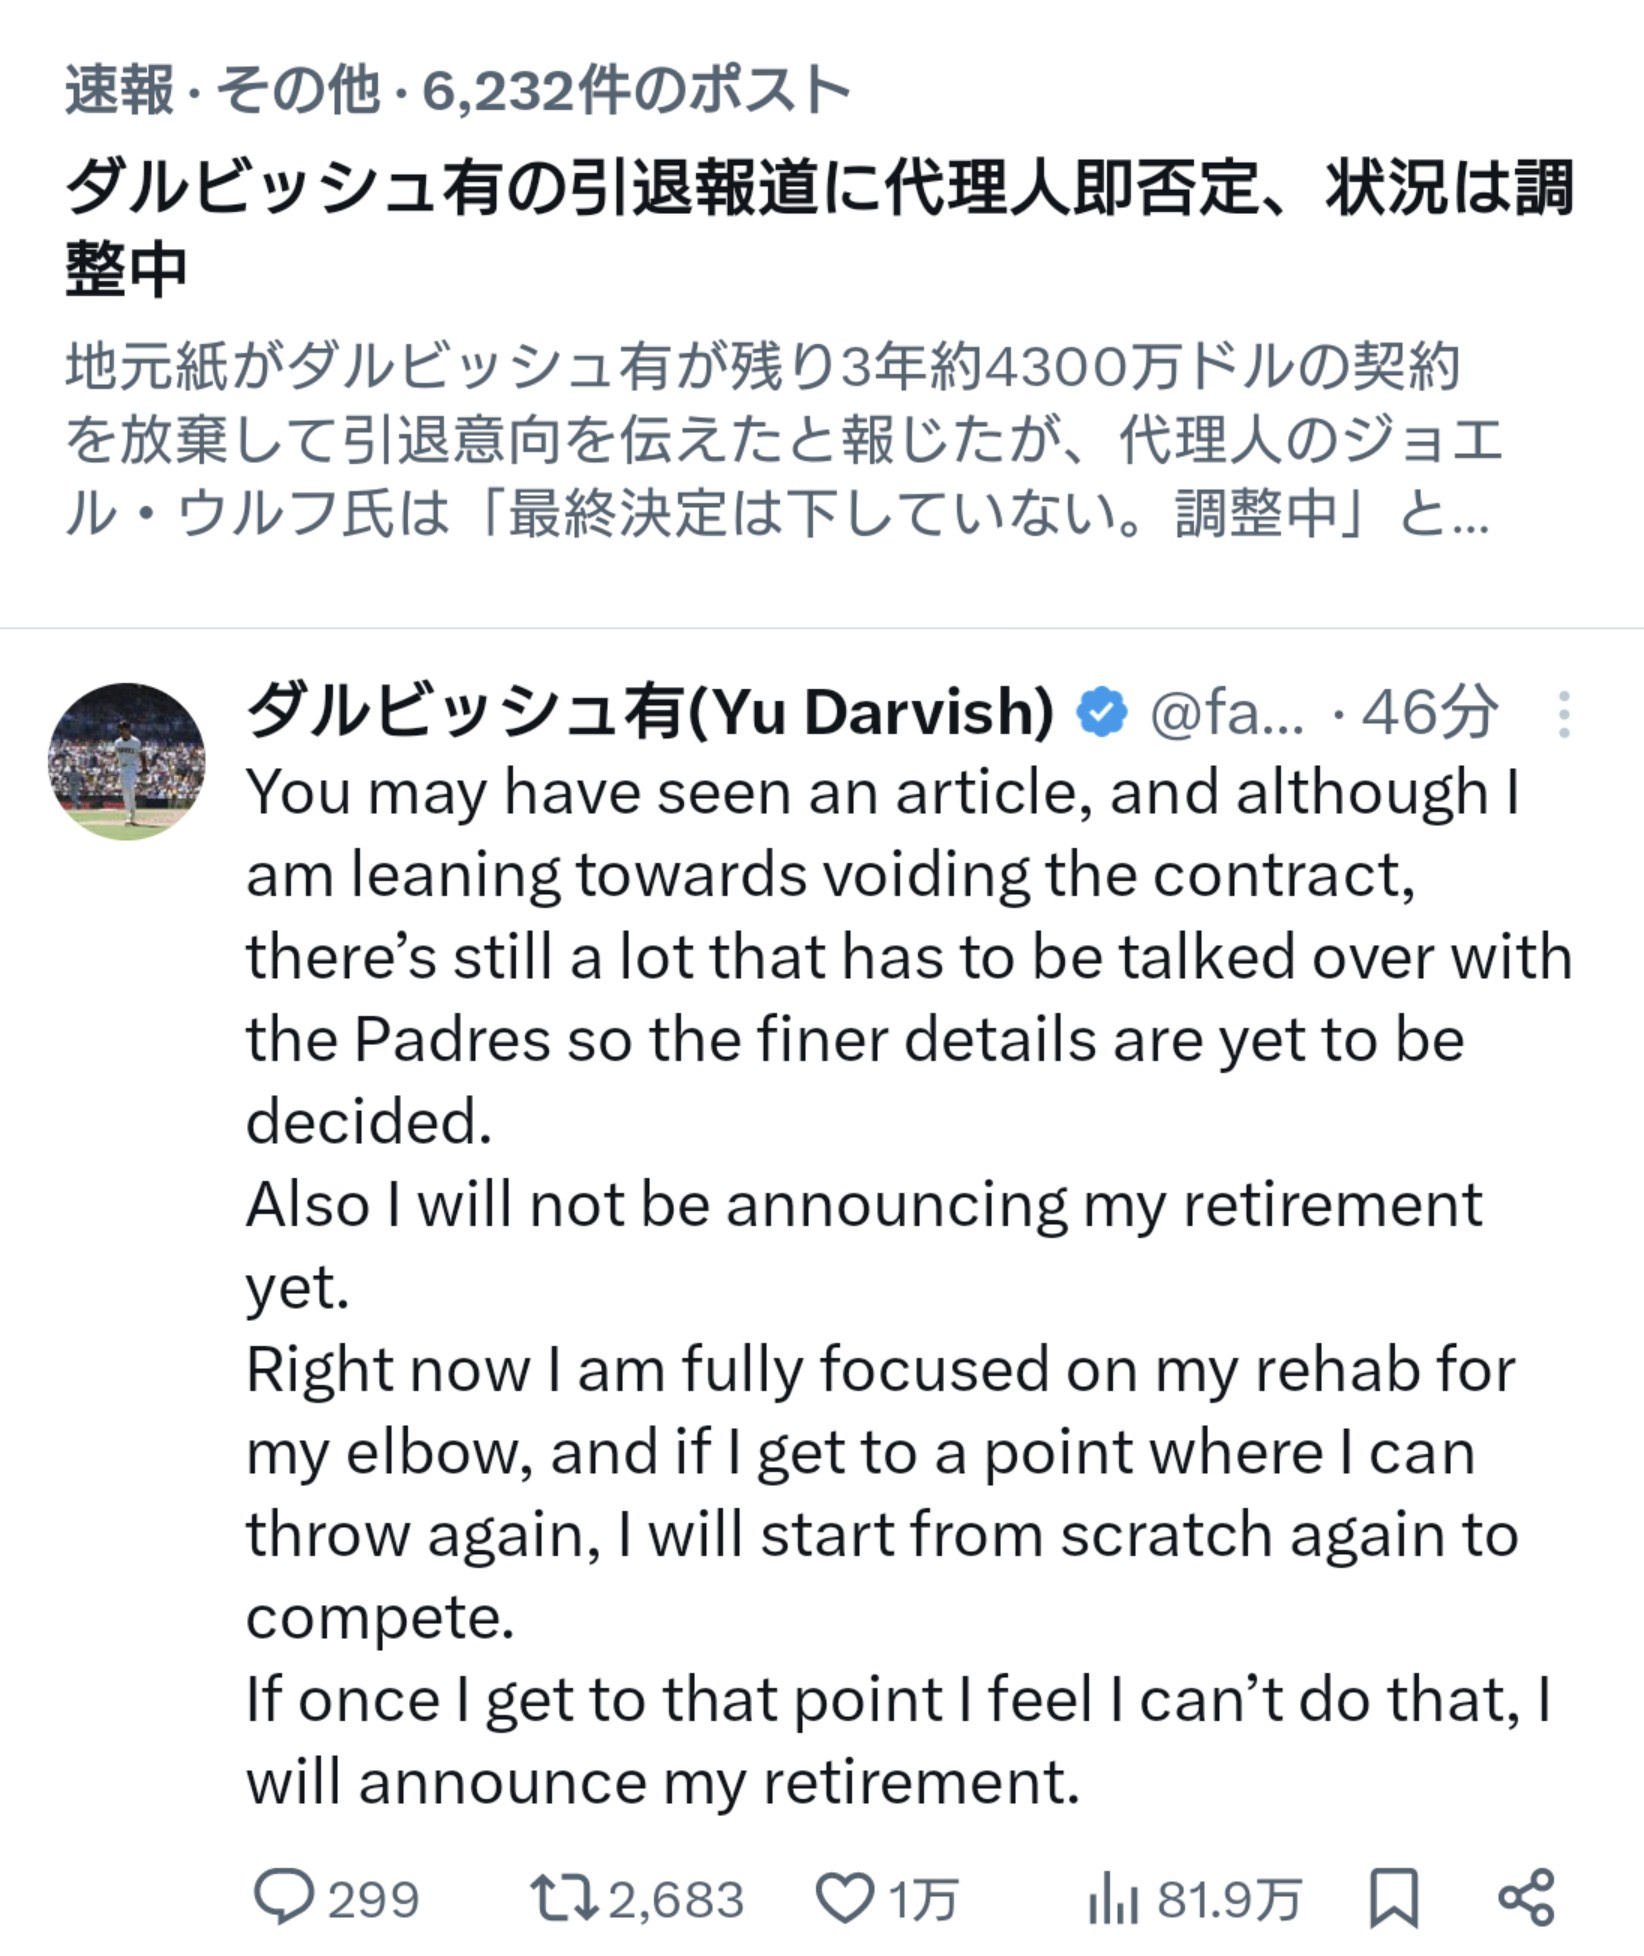Bookmark this Yu Darvish post
Image resolution: width=1644 pixels, height=1956 pixels.
(x=1393, y=1897)
